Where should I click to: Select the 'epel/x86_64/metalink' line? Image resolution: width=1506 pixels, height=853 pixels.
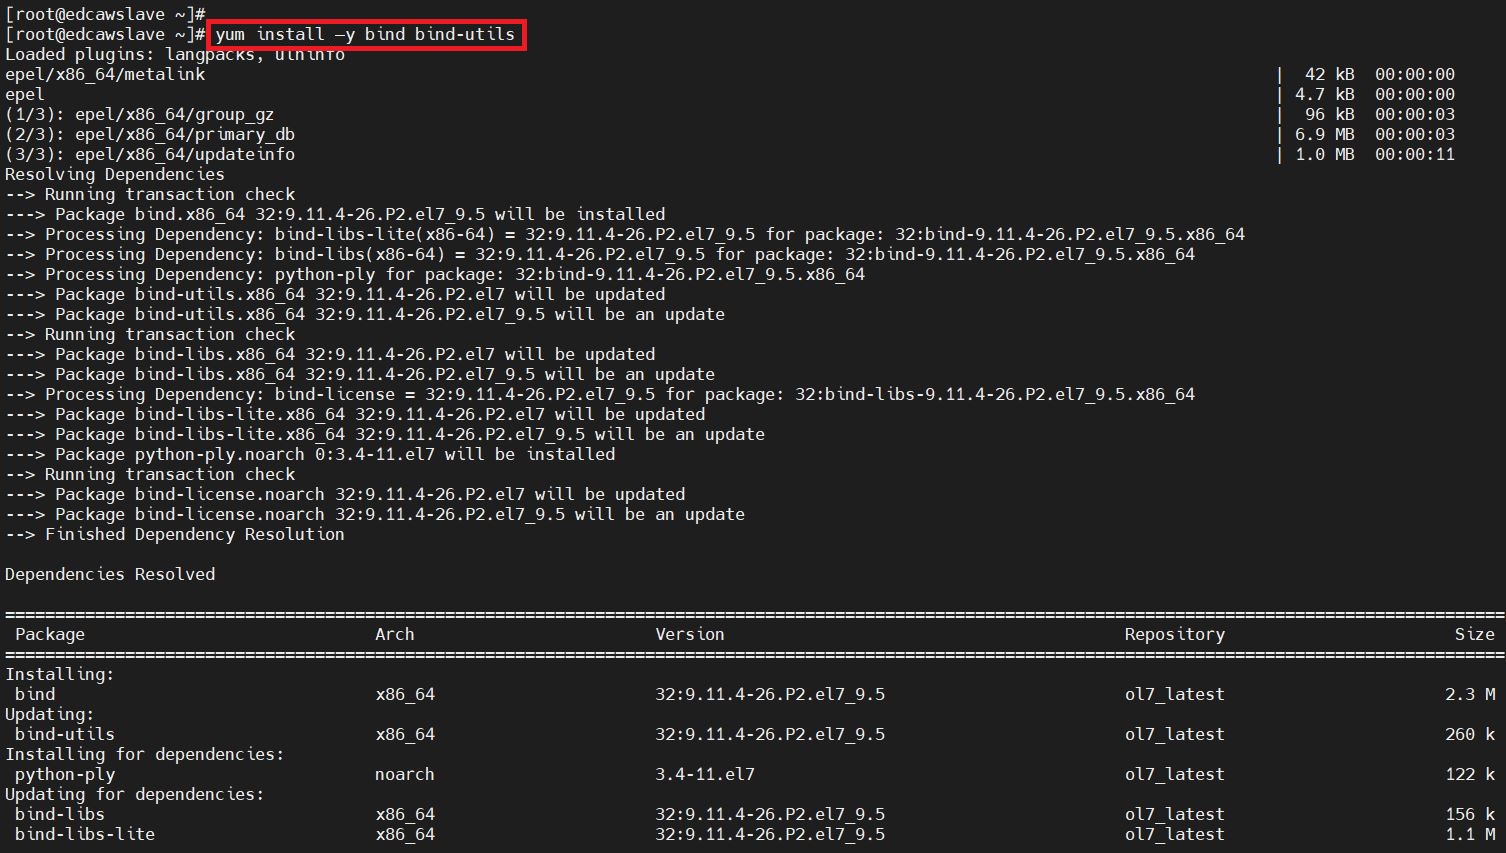[x=105, y=74]
